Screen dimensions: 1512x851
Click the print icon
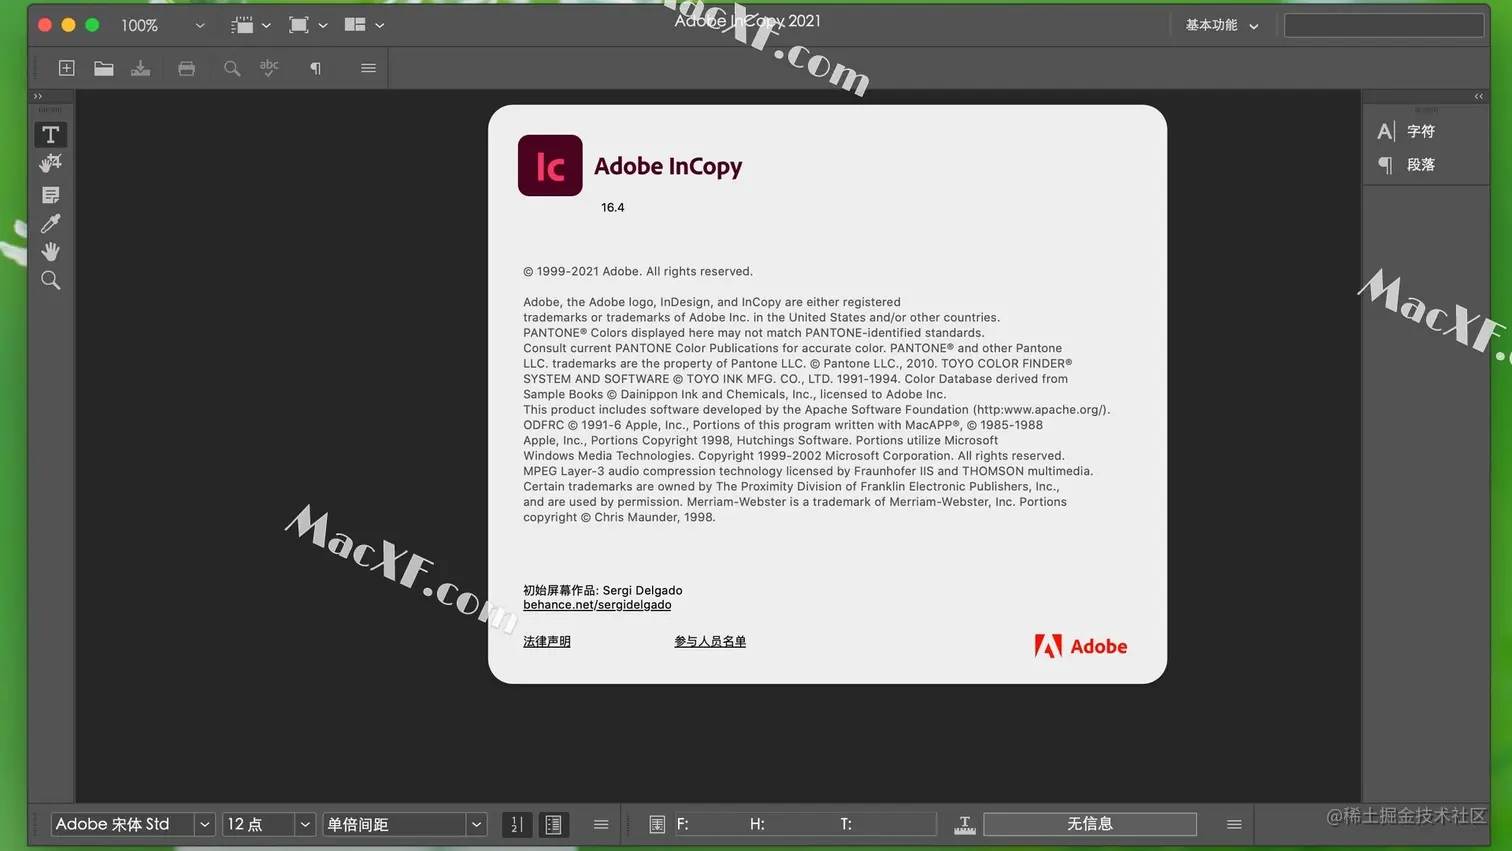click(x=186, y=68)
